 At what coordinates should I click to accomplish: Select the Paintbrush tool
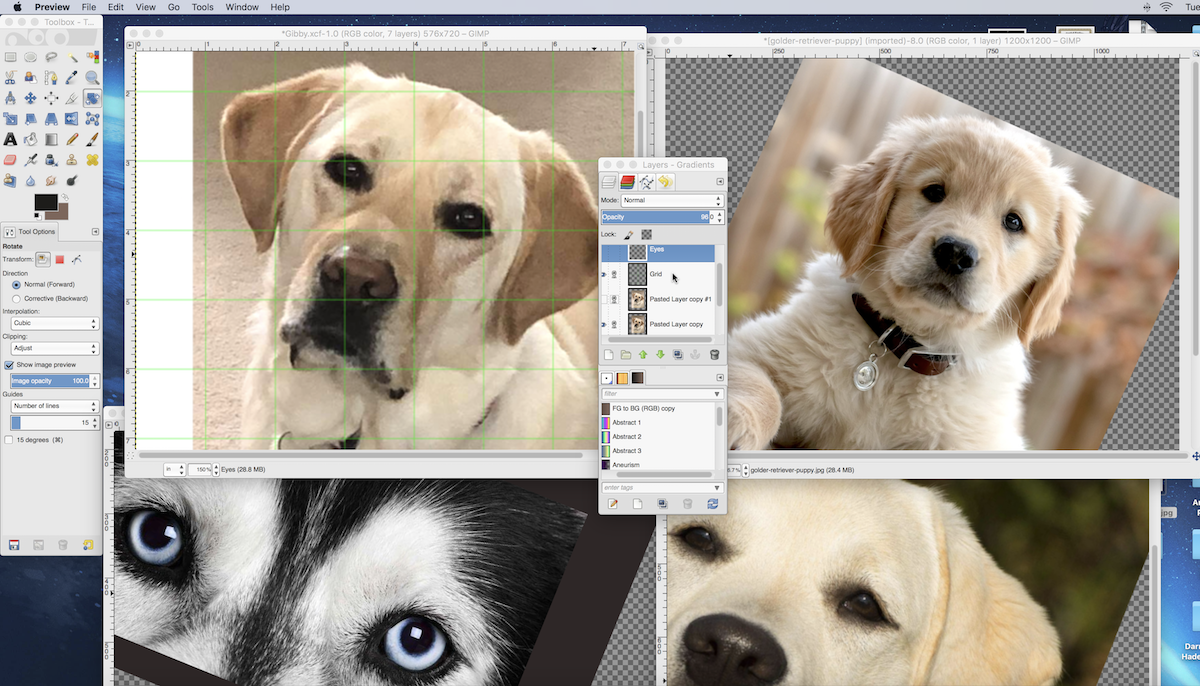[x=92, y=140]
